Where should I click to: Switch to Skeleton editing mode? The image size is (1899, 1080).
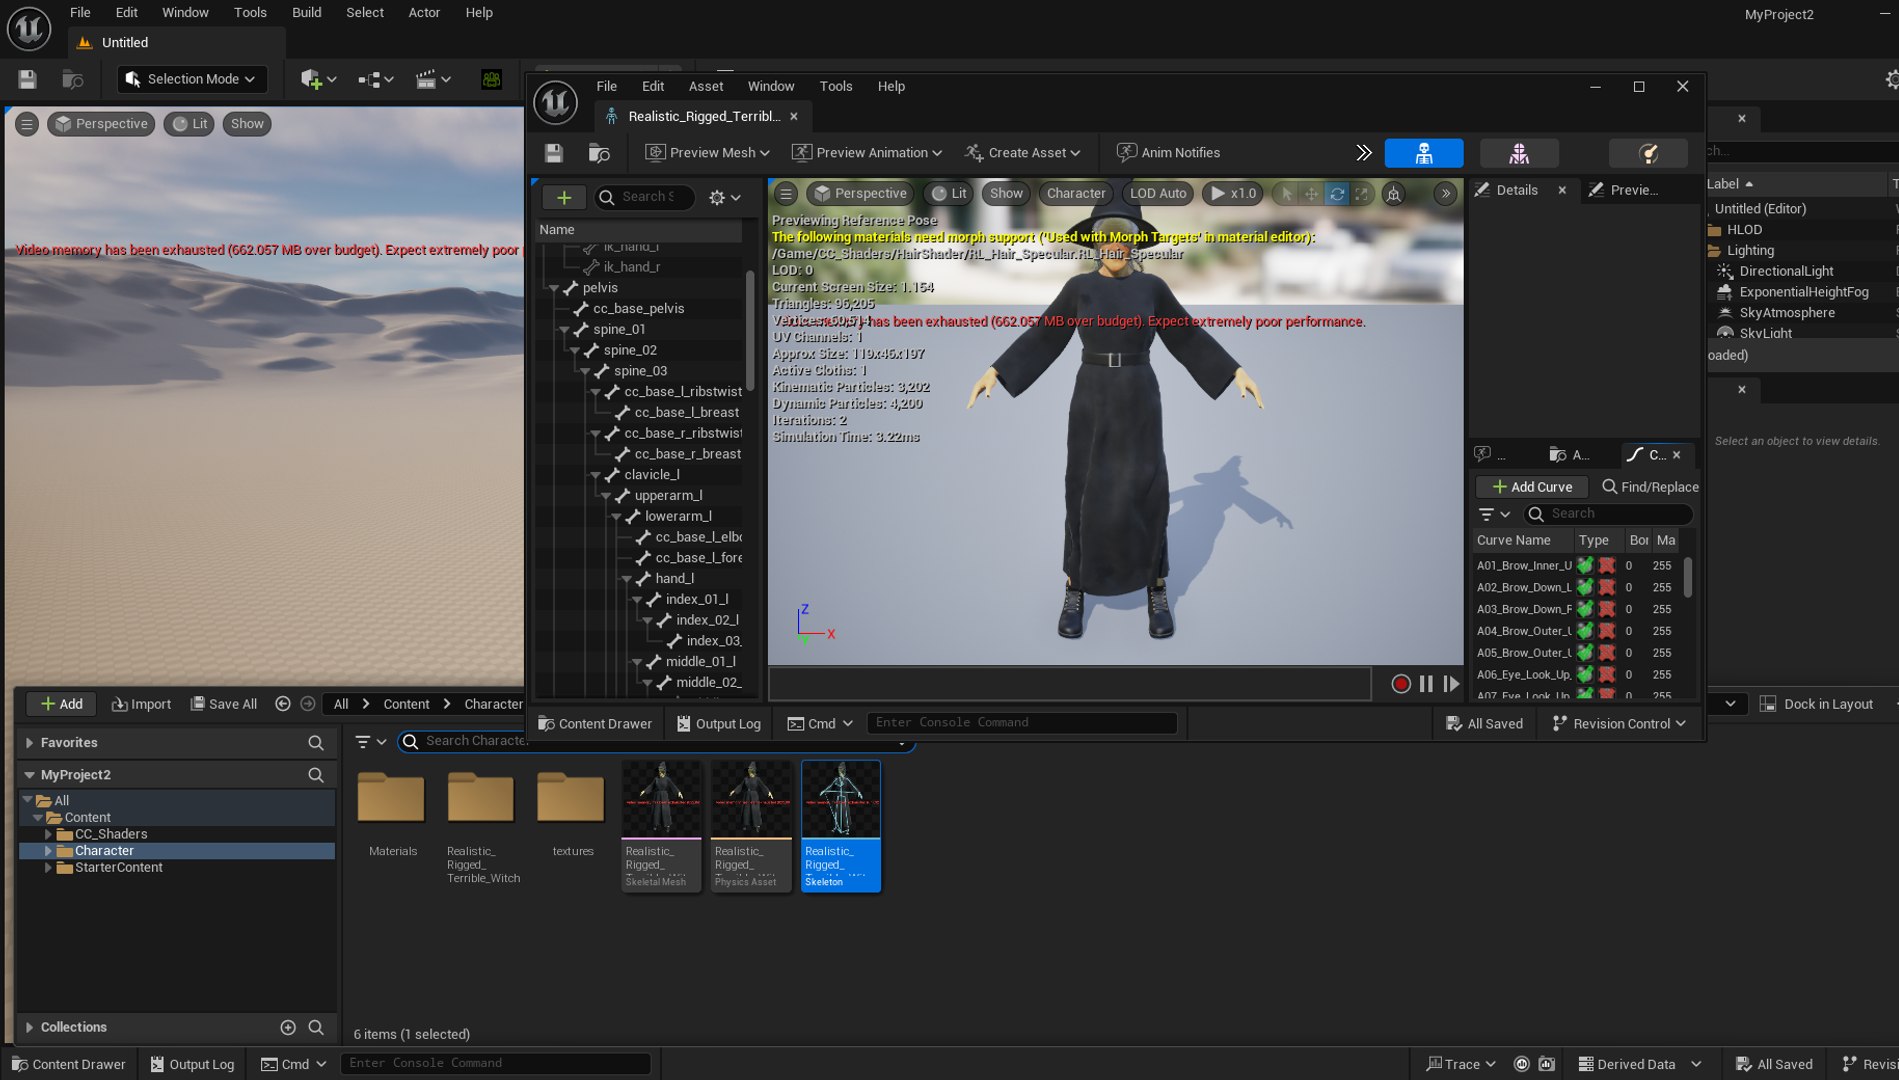[1423, 153]
